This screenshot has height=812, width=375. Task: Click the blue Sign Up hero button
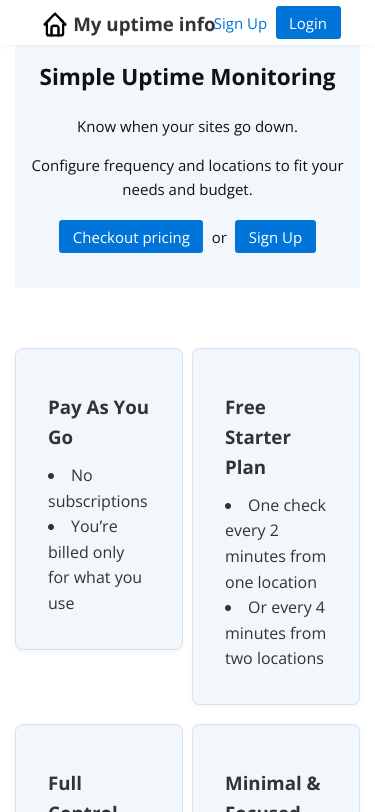275,237
